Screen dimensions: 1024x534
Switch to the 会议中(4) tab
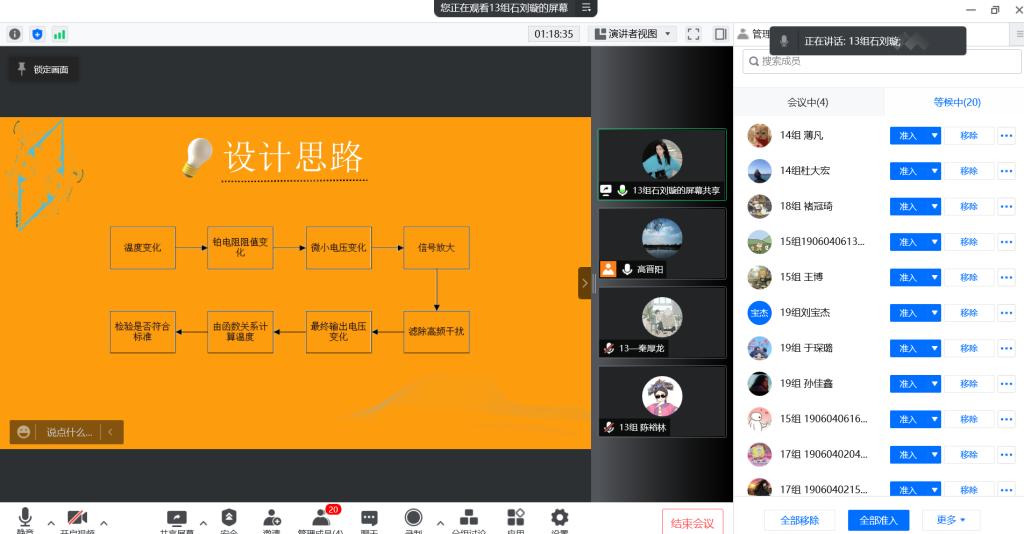[x=808, y=102]
